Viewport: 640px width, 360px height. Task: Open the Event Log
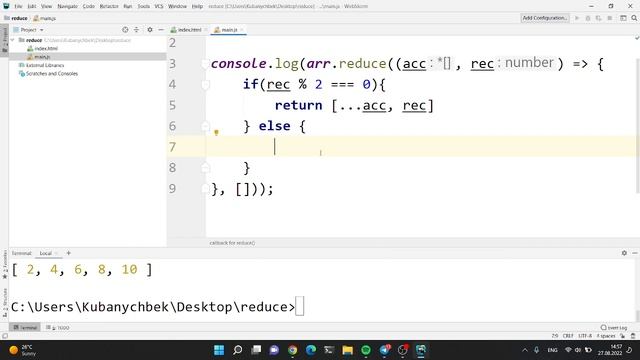point(614,327)
